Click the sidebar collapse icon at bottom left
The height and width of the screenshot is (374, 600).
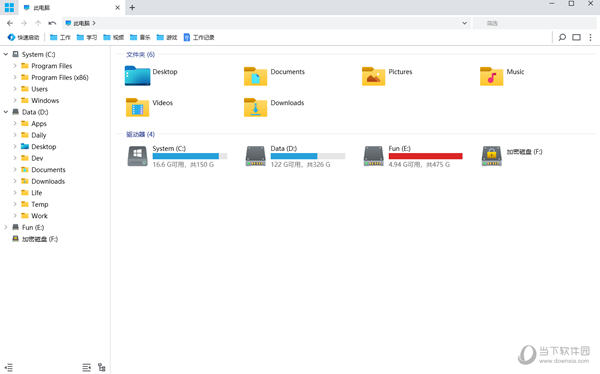[8, 367]
